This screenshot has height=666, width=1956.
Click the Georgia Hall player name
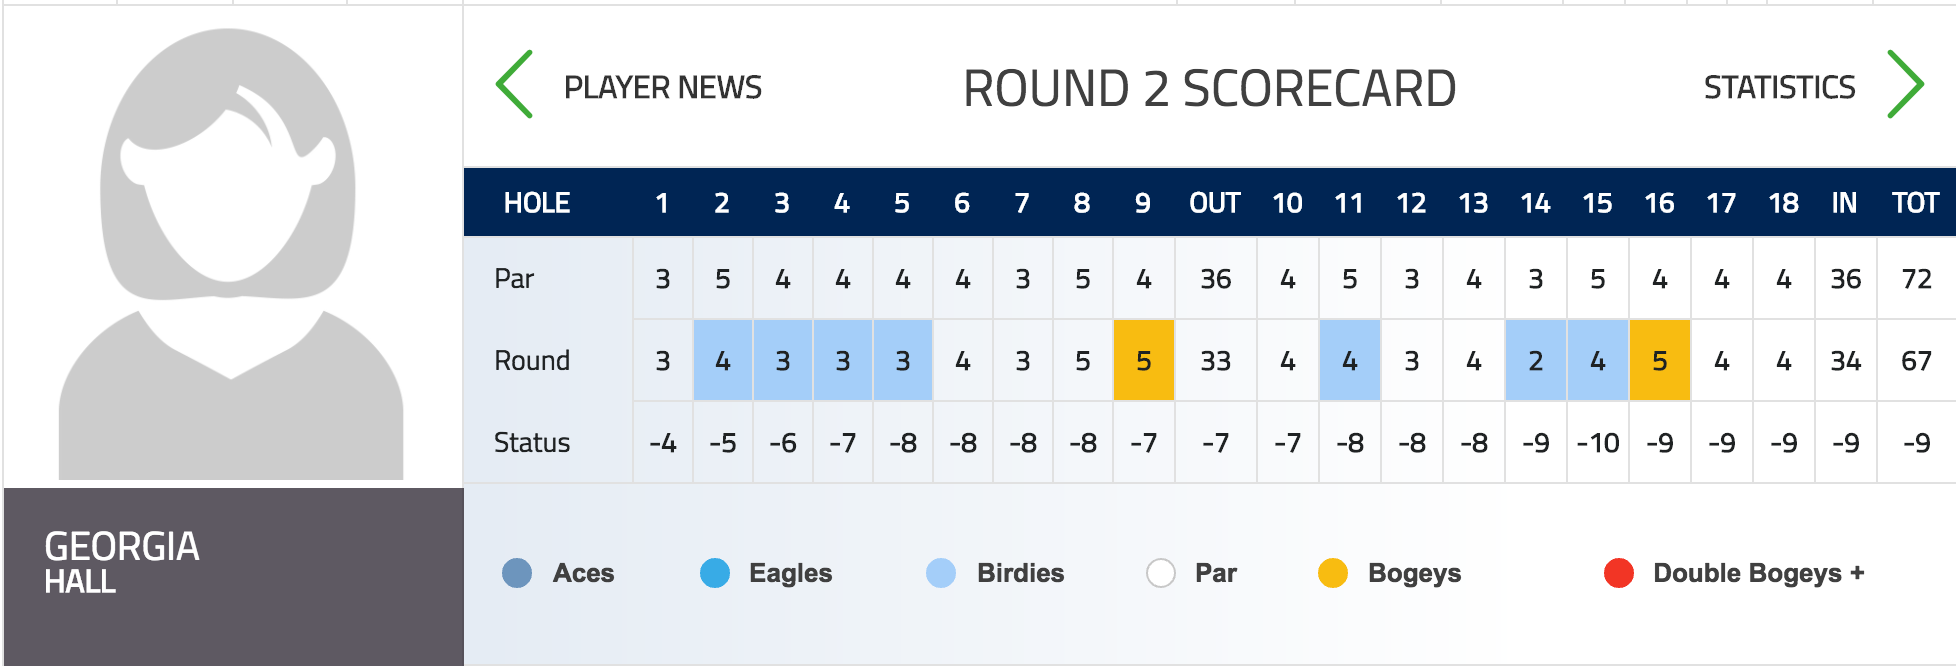click(122, 562)
